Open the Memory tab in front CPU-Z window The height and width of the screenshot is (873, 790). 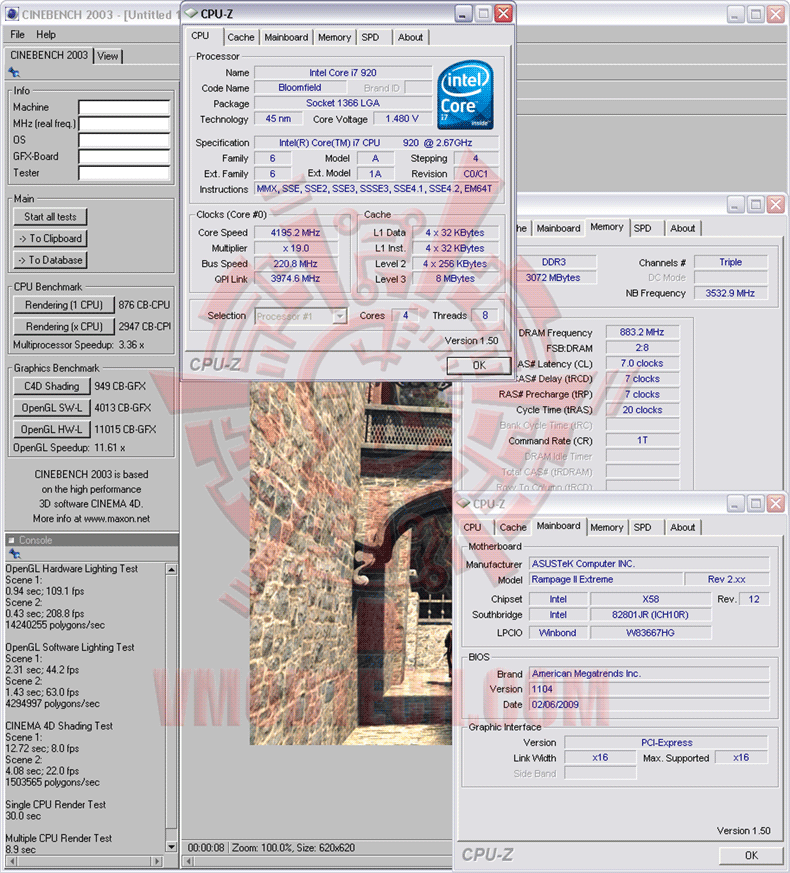point(334,37)
